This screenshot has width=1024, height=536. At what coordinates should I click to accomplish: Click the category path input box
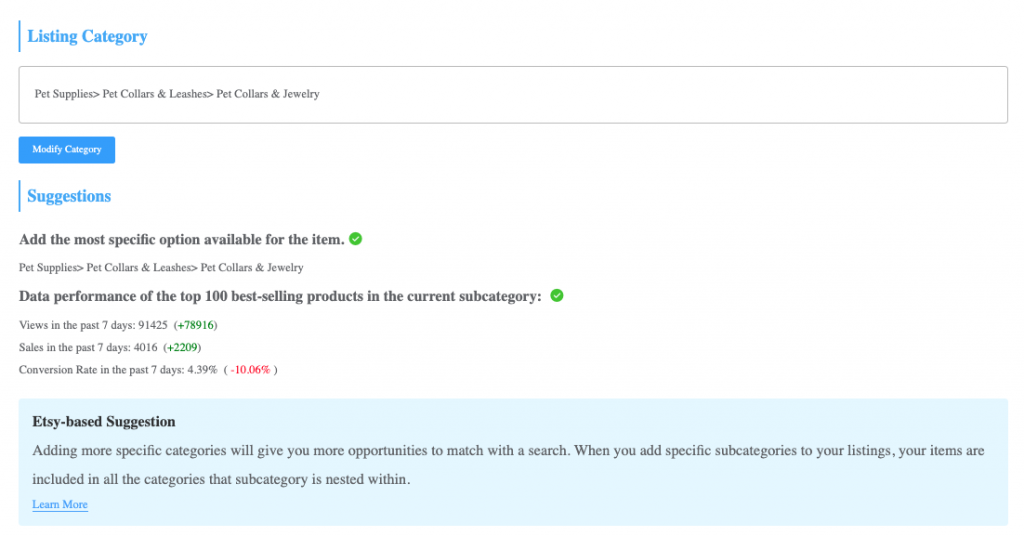coord(513,95)
